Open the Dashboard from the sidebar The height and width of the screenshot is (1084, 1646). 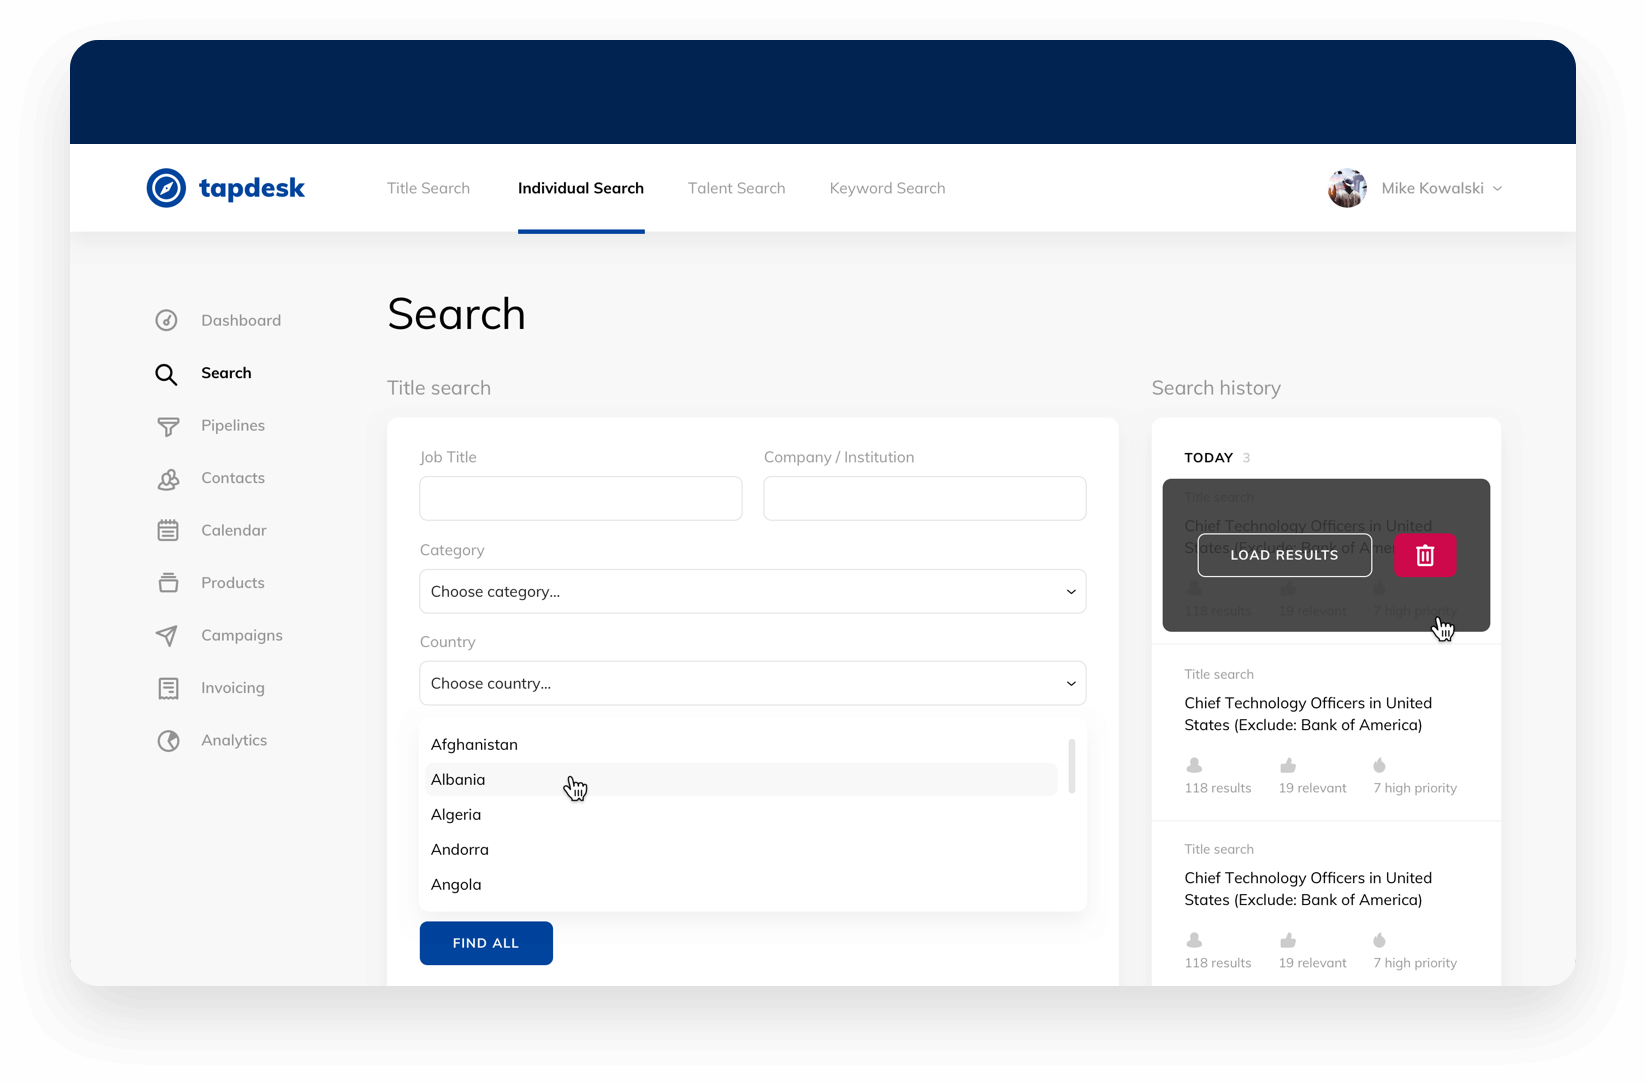(240, 320)
